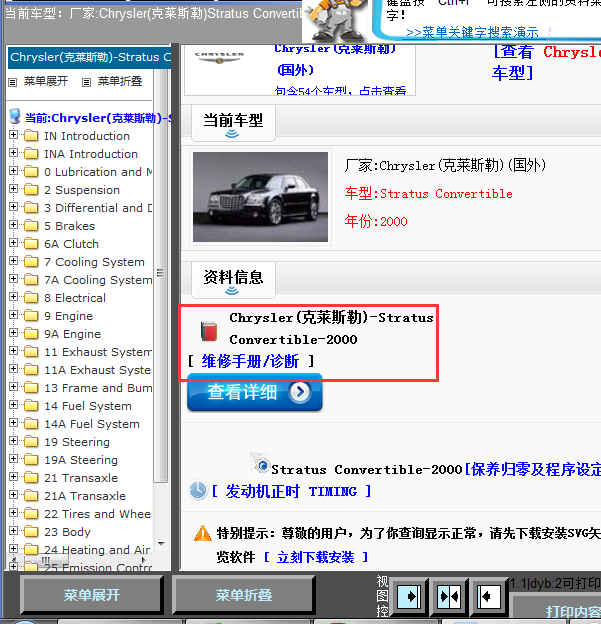
Task: Open the 当前车型 tab
Action: tap(233, 123)
